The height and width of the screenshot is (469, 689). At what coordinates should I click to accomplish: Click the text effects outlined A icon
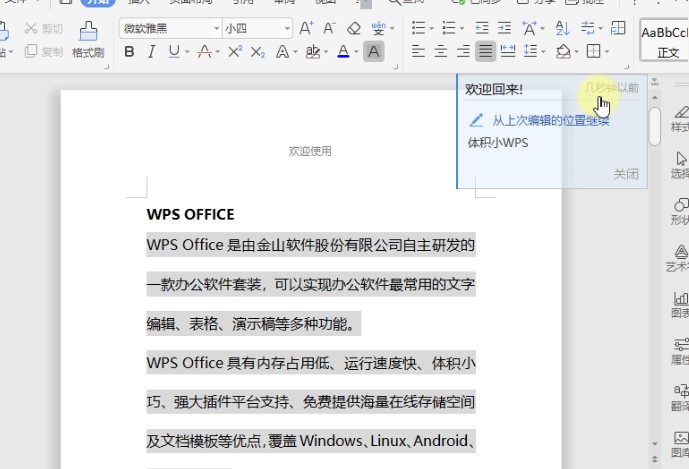click(x=282, y=52)
